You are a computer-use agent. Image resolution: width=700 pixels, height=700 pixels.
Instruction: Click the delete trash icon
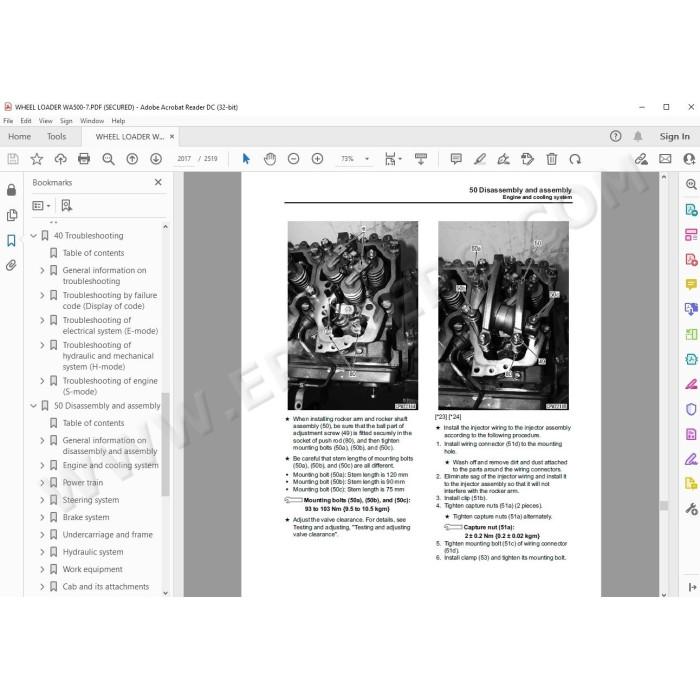552,159
